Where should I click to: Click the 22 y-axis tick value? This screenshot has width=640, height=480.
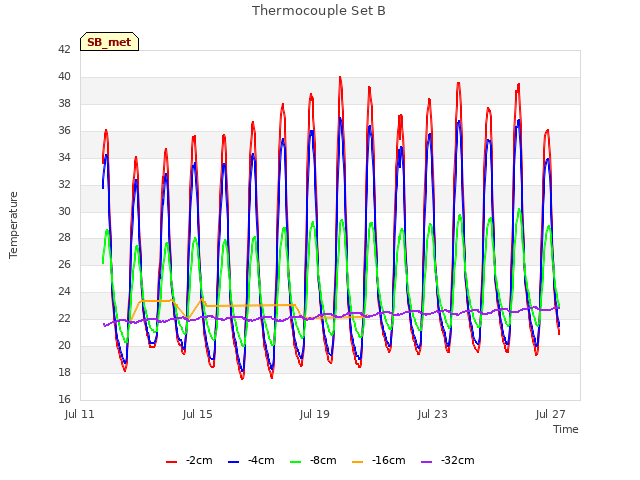tap(64, 318)
